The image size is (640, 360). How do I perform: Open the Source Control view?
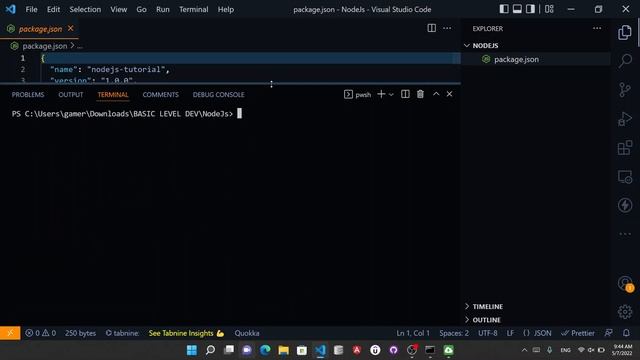(x=624, y=90)
